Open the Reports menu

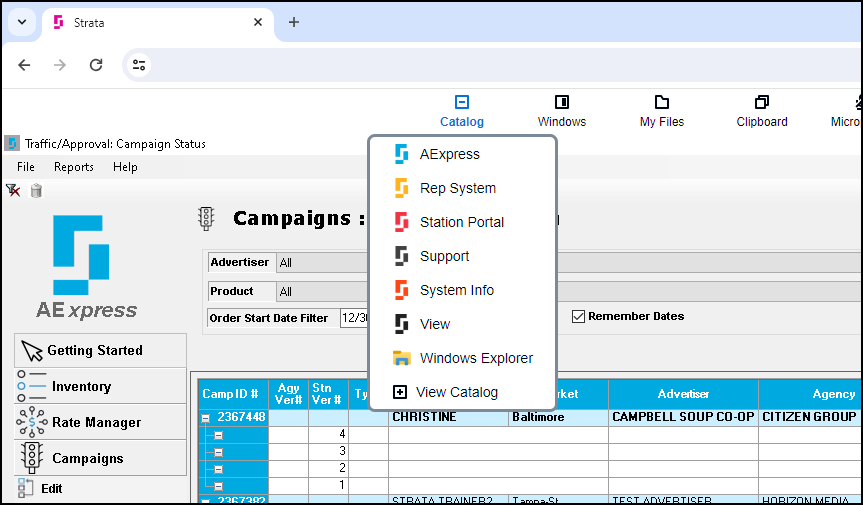pyautogui.click(x=74, y=167)
